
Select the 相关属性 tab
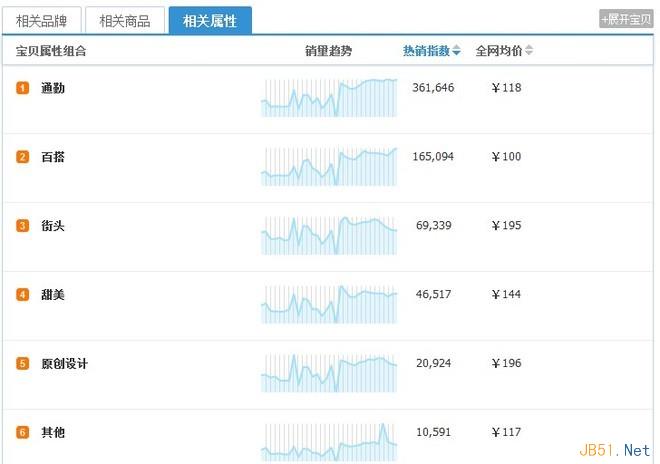click(x=210, y=20)
